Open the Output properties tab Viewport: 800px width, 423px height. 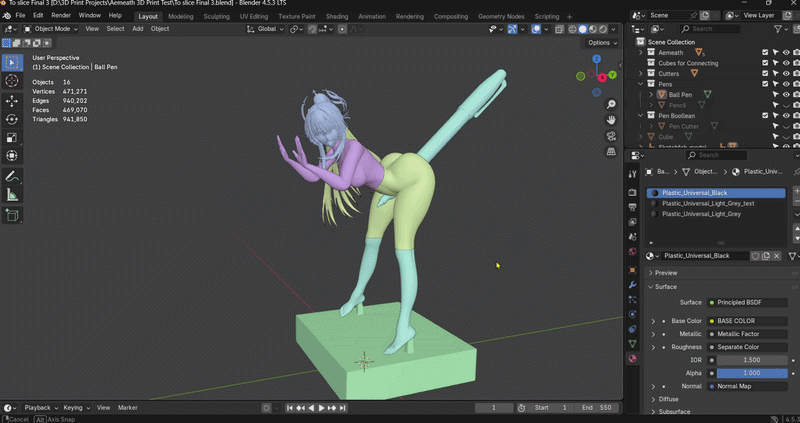(x=633, y=207)
